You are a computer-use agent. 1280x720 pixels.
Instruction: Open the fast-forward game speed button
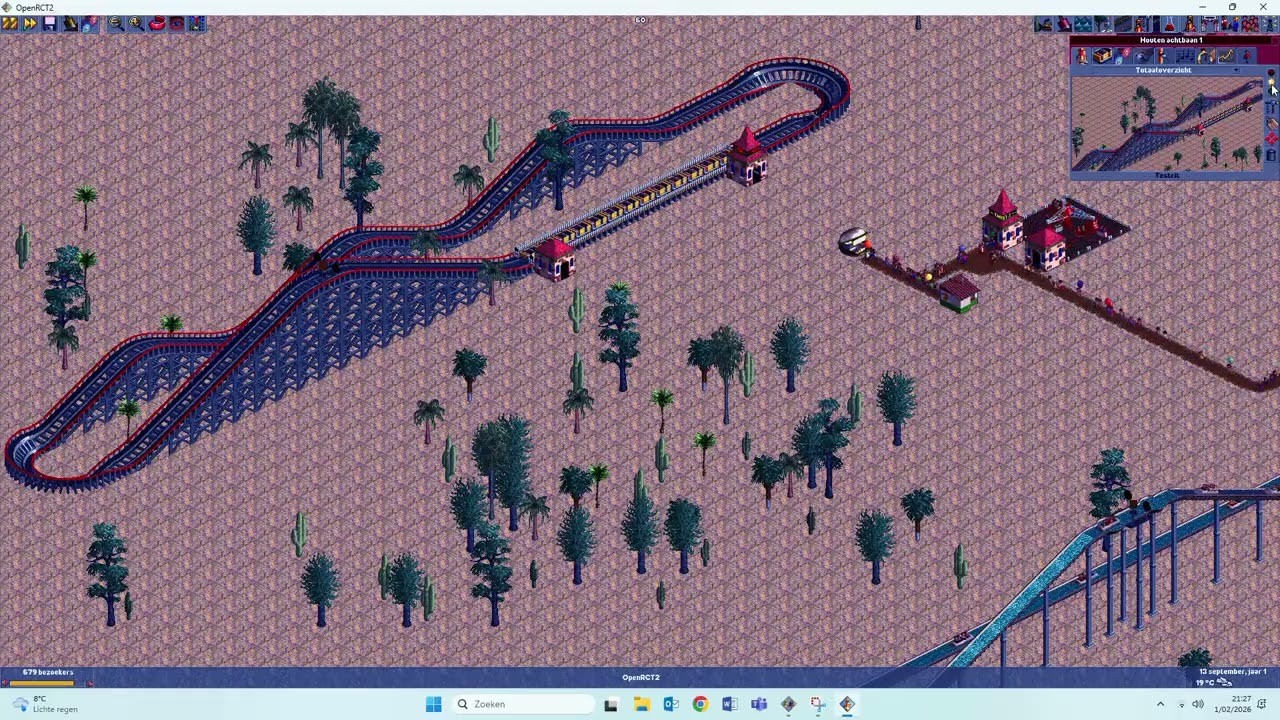[x=30, y=23]
